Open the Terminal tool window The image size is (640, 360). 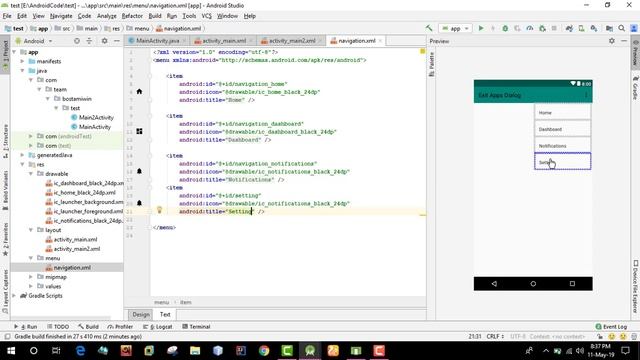coord(196,327)
